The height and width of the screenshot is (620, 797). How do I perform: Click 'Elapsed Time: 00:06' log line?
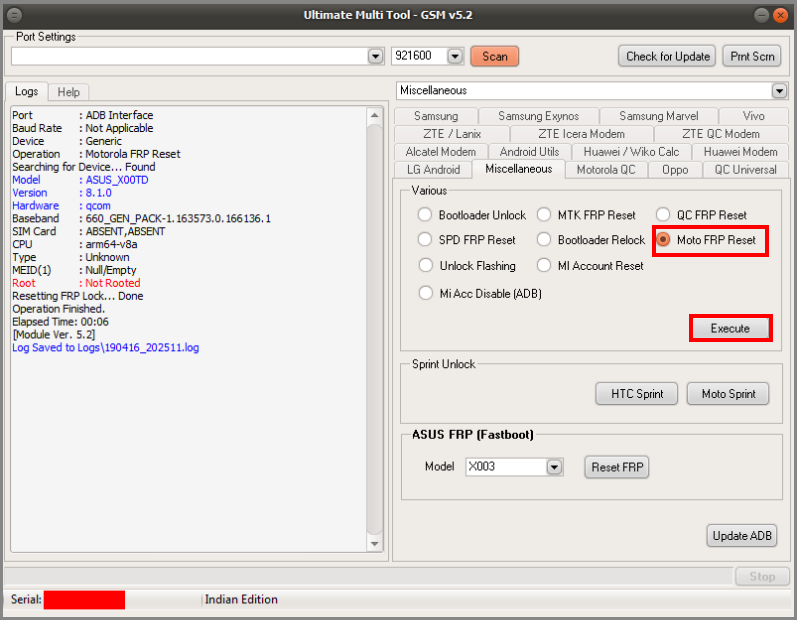tap(60, 322)
